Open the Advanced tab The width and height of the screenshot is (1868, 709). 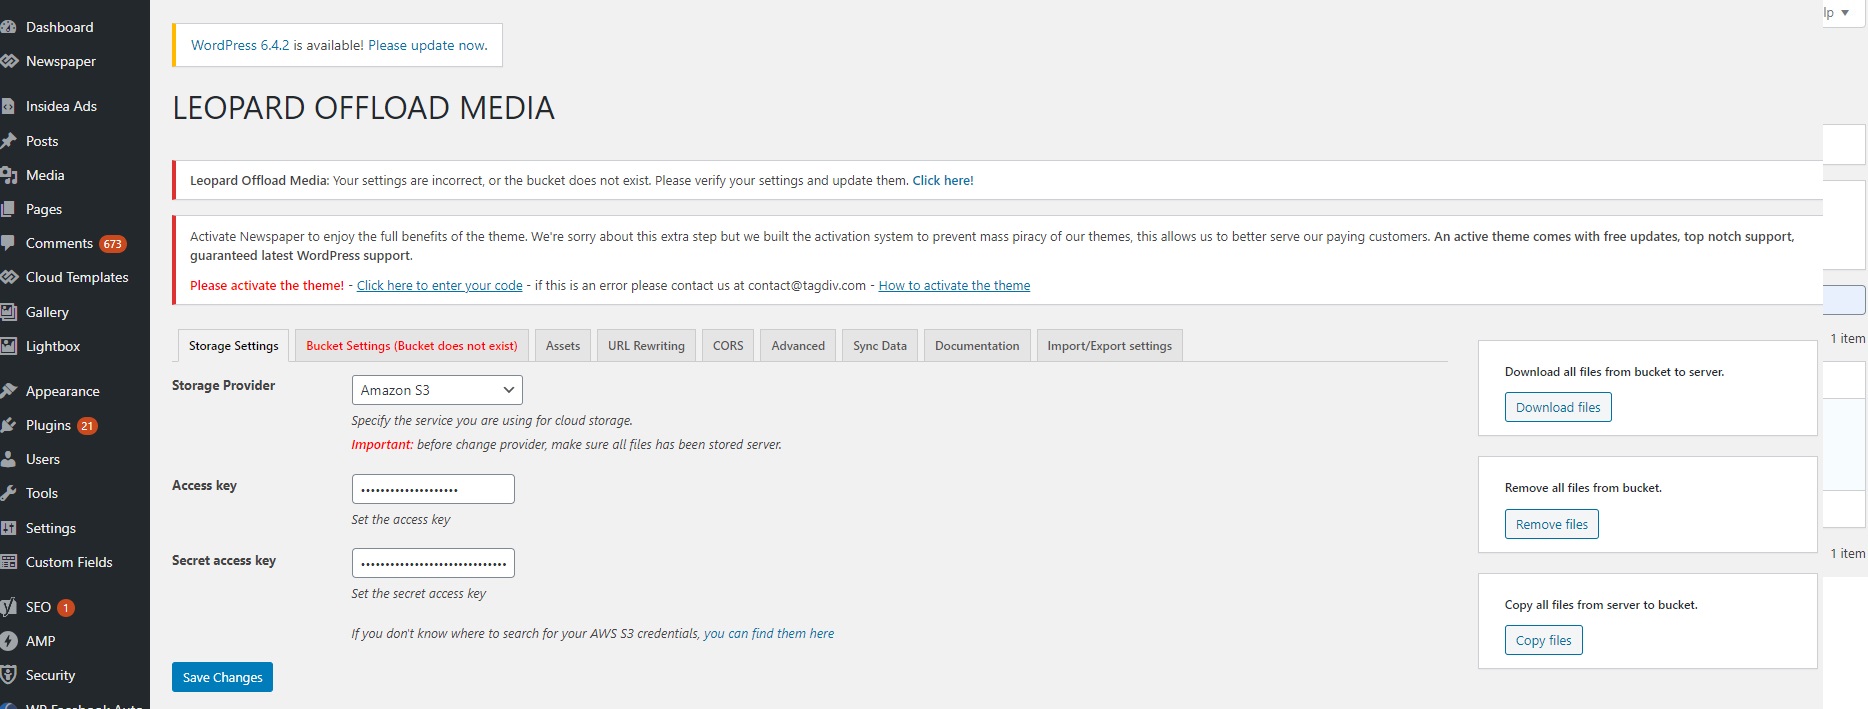798,346
